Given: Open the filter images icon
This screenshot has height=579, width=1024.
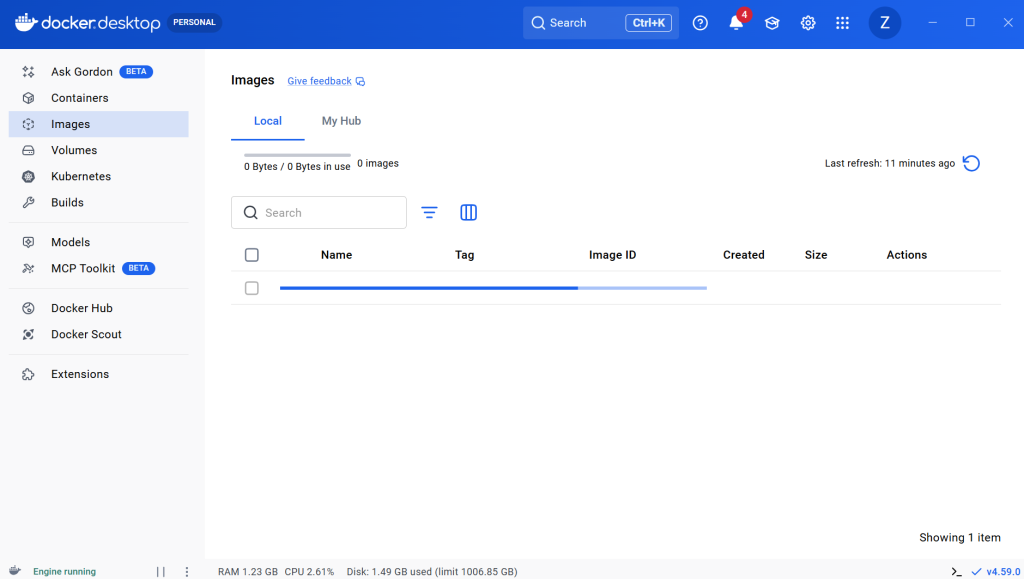Looking at the screenshot, I should (x=429, y=212).
